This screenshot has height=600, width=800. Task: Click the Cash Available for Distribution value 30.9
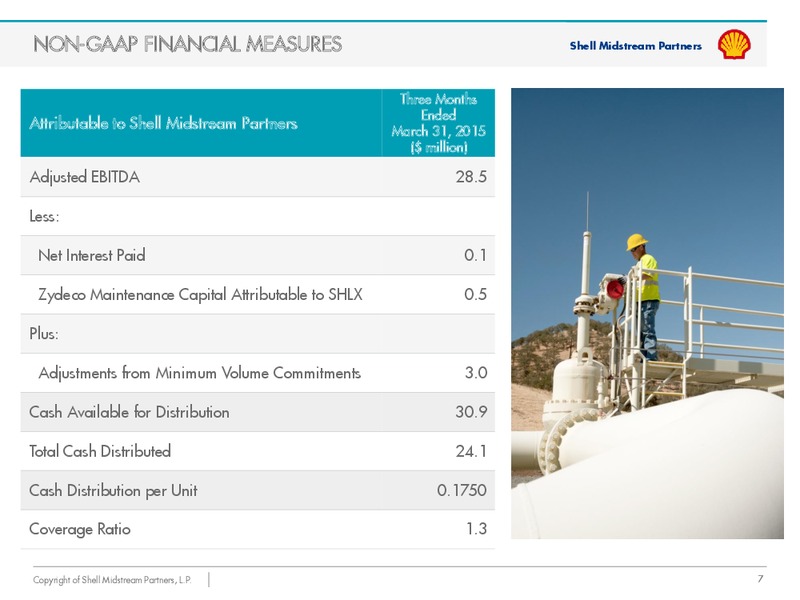click(471, 412)
